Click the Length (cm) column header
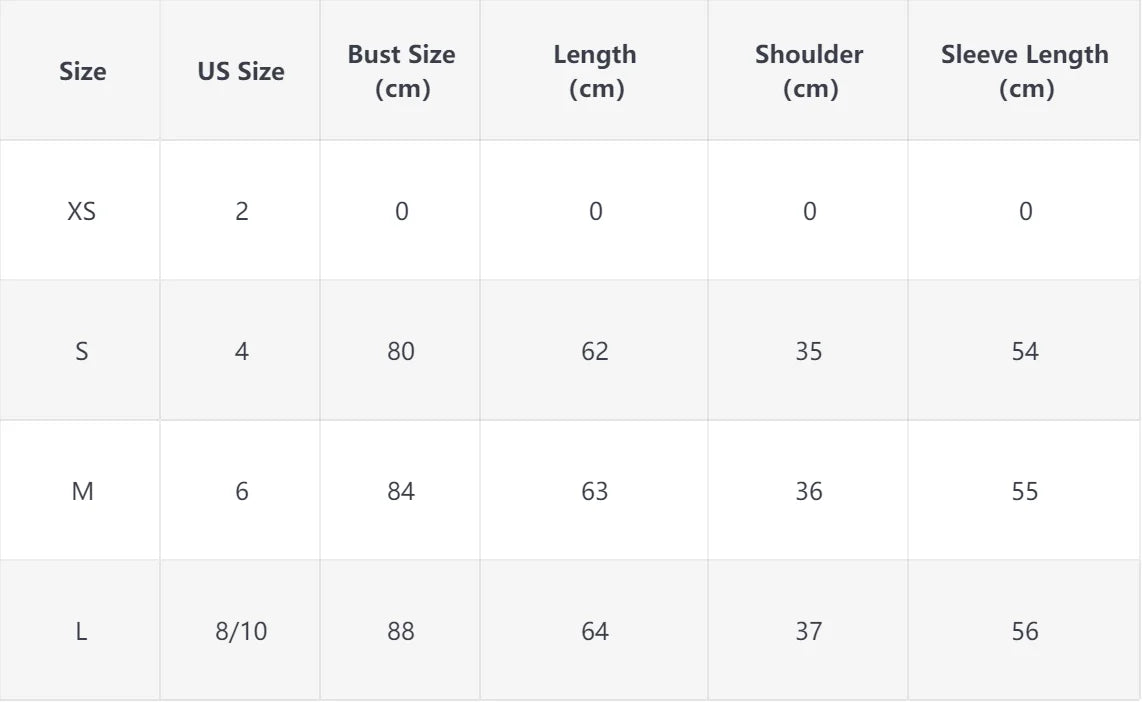The width and height of the screenshot is (1142, 702). click(595, 71)
